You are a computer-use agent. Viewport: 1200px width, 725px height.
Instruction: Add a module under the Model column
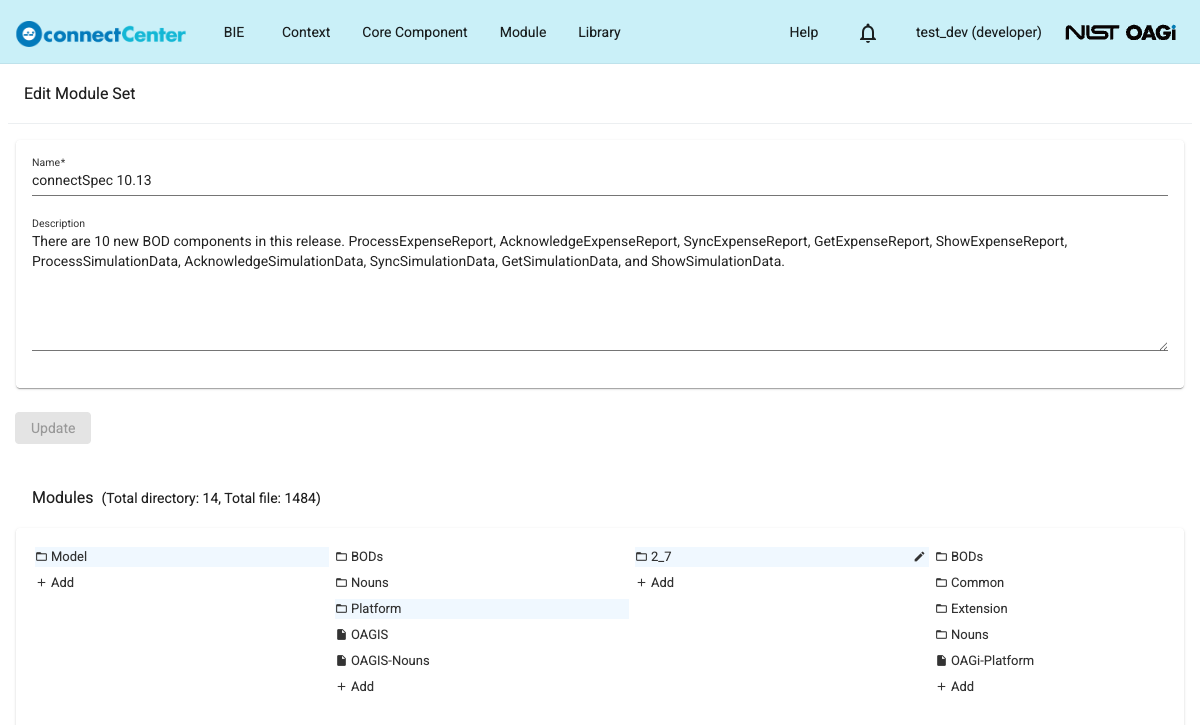coord(55,583)
